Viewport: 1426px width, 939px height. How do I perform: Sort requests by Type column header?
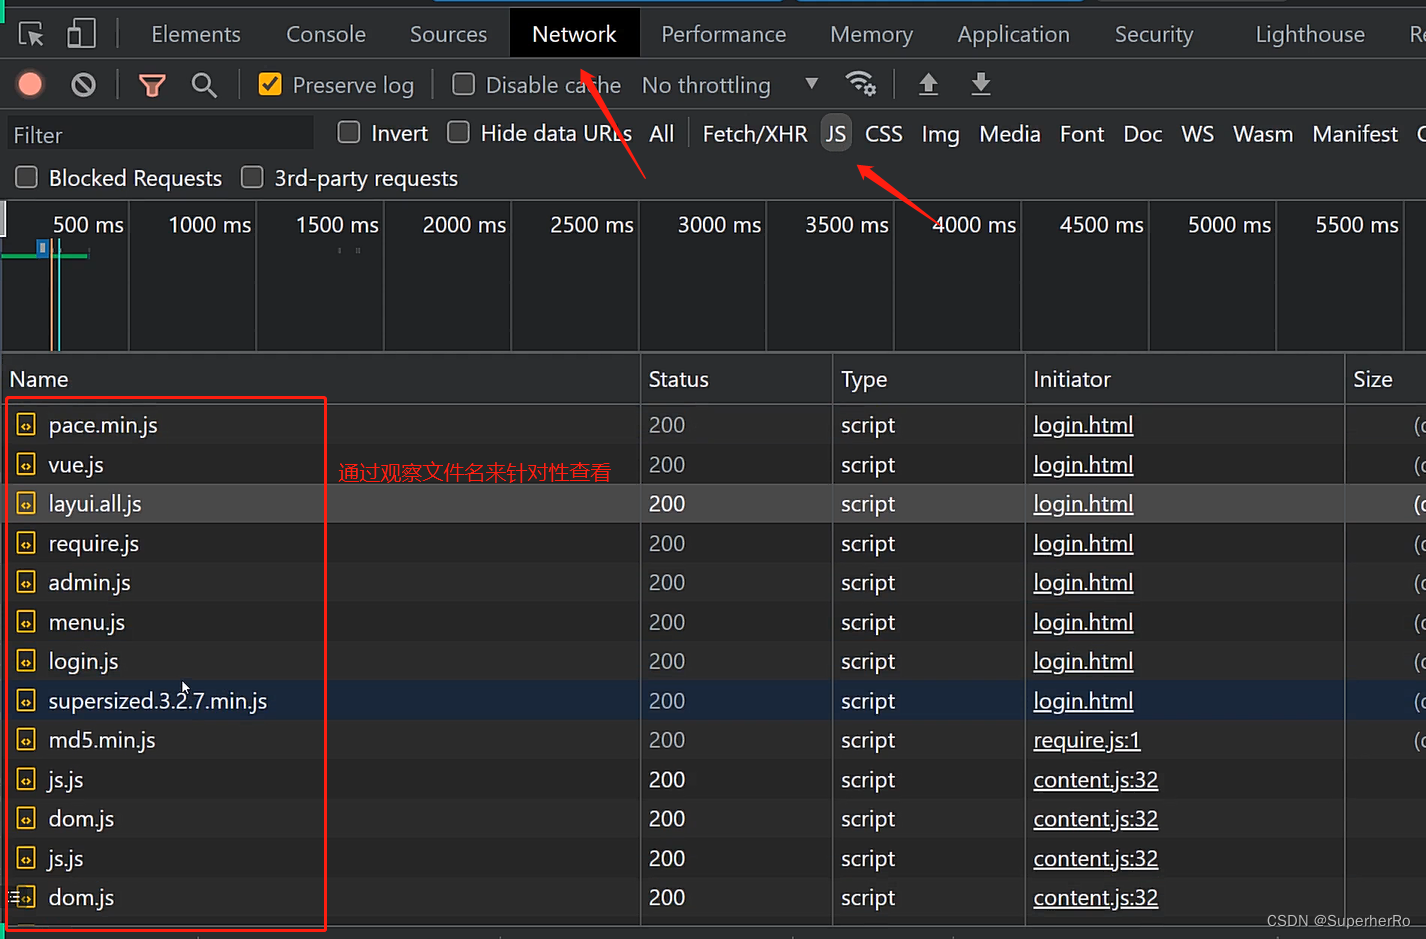[x=929, y=379]
